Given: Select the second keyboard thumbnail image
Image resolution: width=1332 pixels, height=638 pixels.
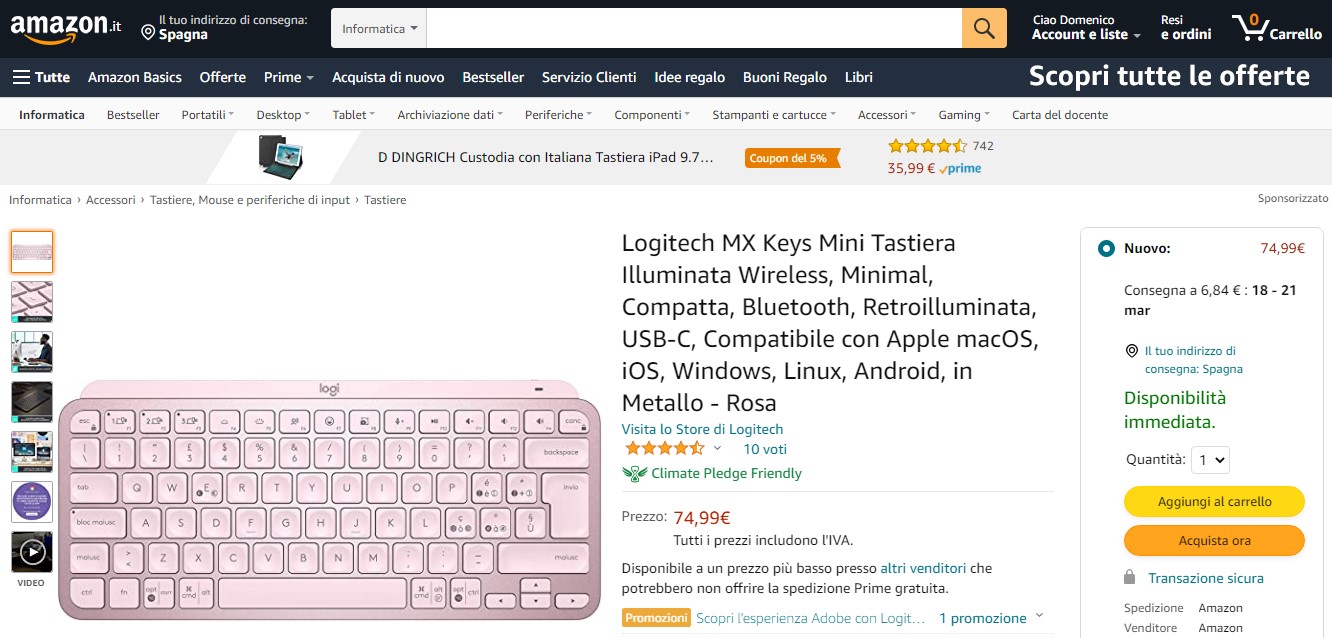Looking at the screenshot, I should [32, 302].
